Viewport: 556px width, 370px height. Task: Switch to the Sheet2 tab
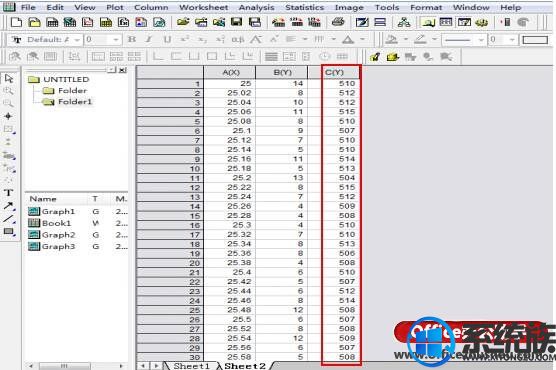(245, 366)
